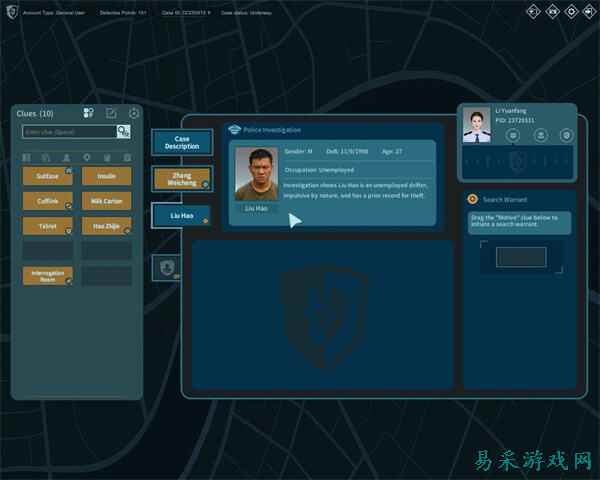Click the second diamond icon at top right
This screenshot has height=480, width=600.
552,11
